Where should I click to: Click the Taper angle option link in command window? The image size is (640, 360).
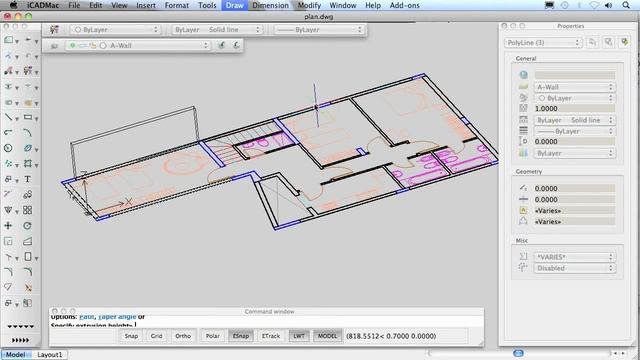tap(117, 317)
